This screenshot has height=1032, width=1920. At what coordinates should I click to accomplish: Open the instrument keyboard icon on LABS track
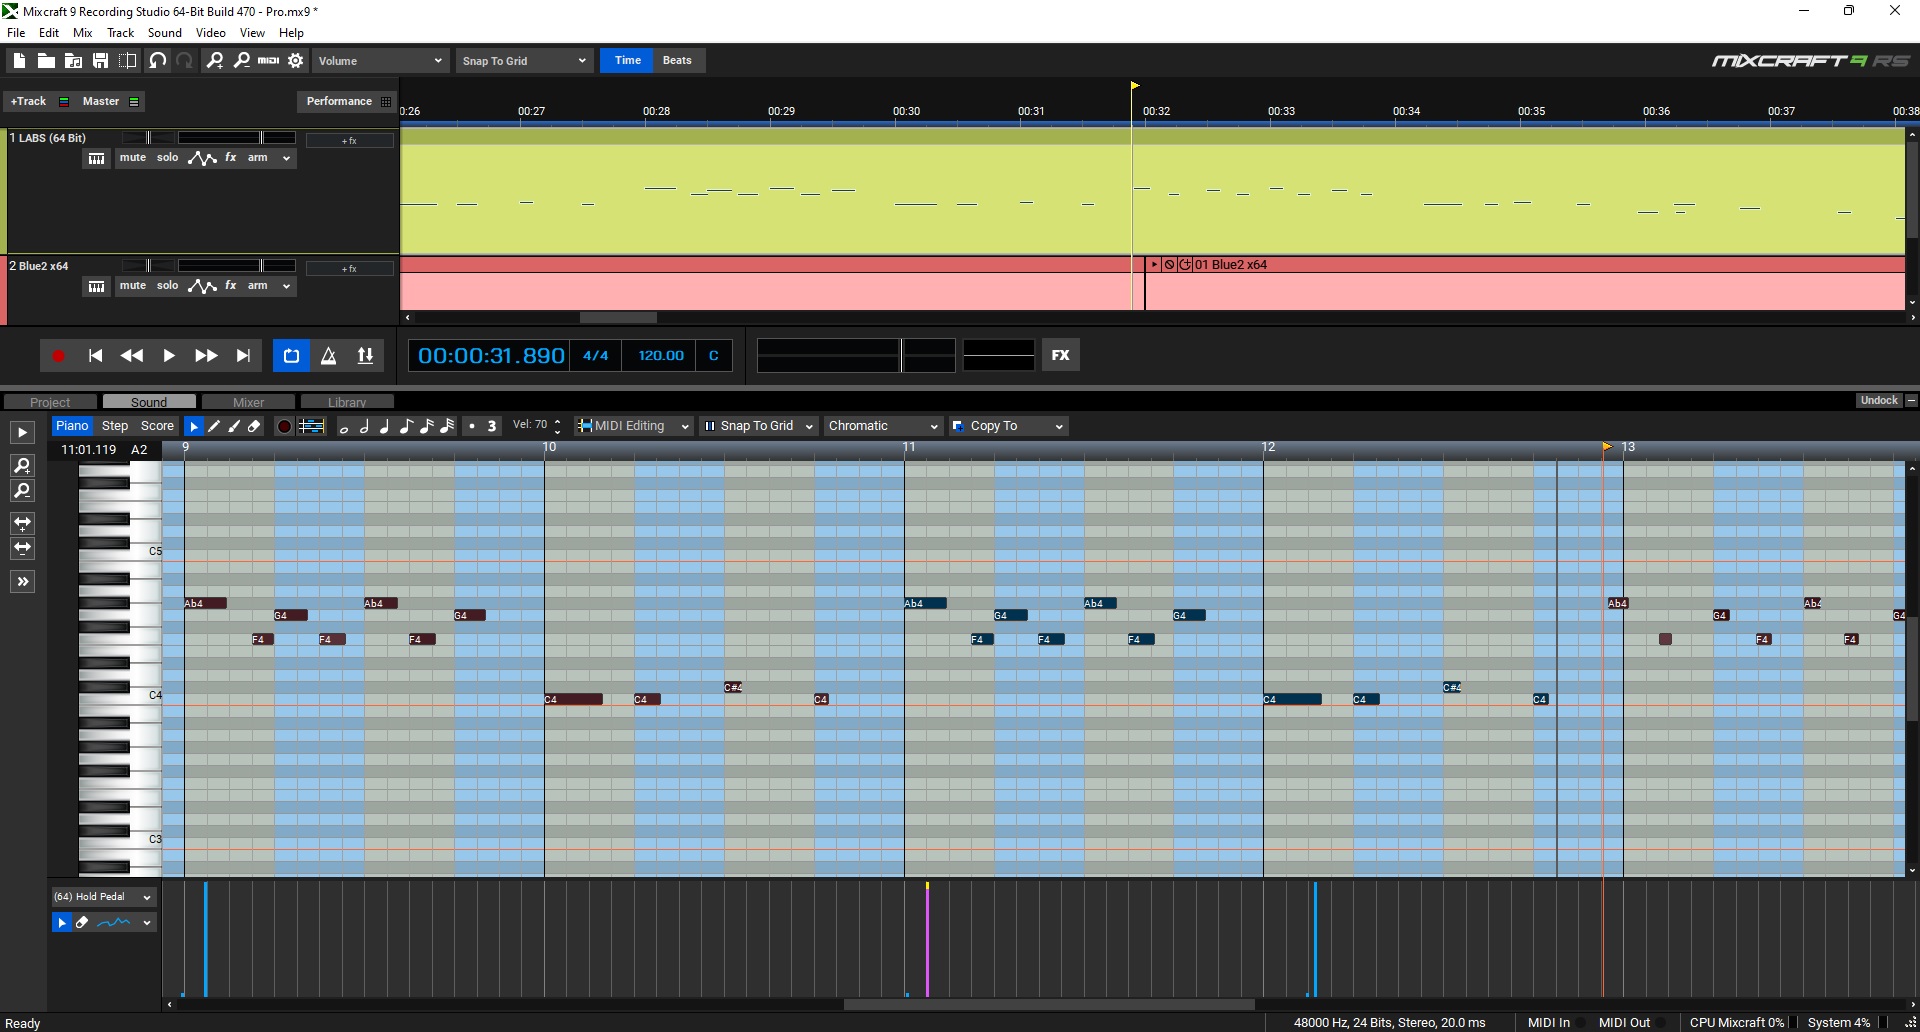coord(96,158)
